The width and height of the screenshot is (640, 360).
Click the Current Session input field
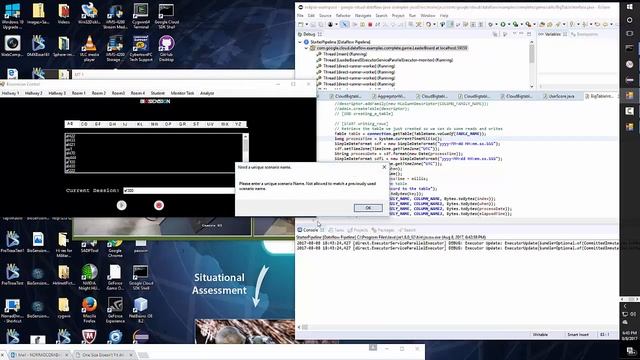click(179, 191)
